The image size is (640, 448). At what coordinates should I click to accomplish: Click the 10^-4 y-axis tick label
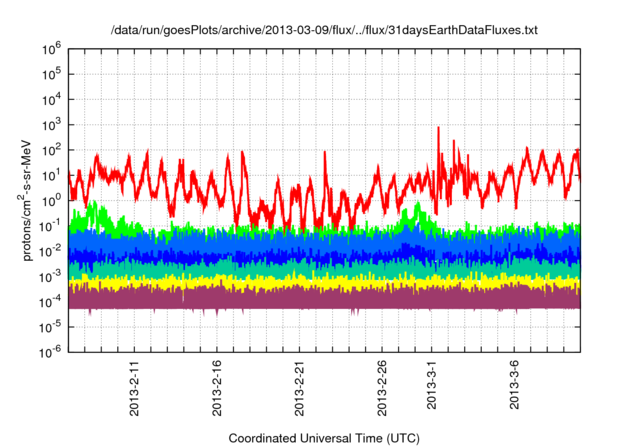[50, 302]
